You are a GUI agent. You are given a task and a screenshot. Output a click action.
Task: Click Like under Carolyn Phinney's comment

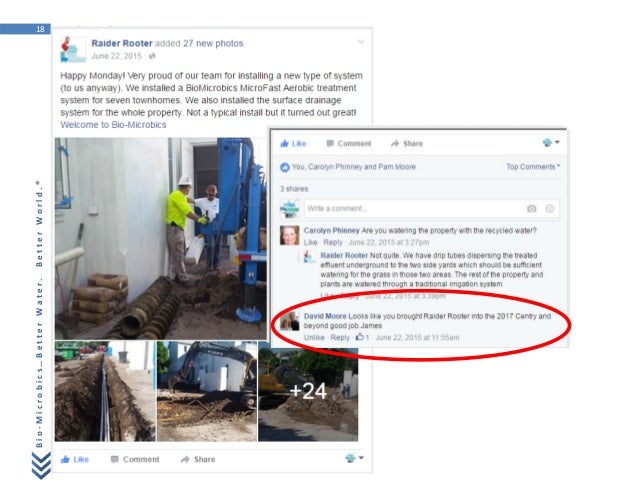[x=310, y=242]
